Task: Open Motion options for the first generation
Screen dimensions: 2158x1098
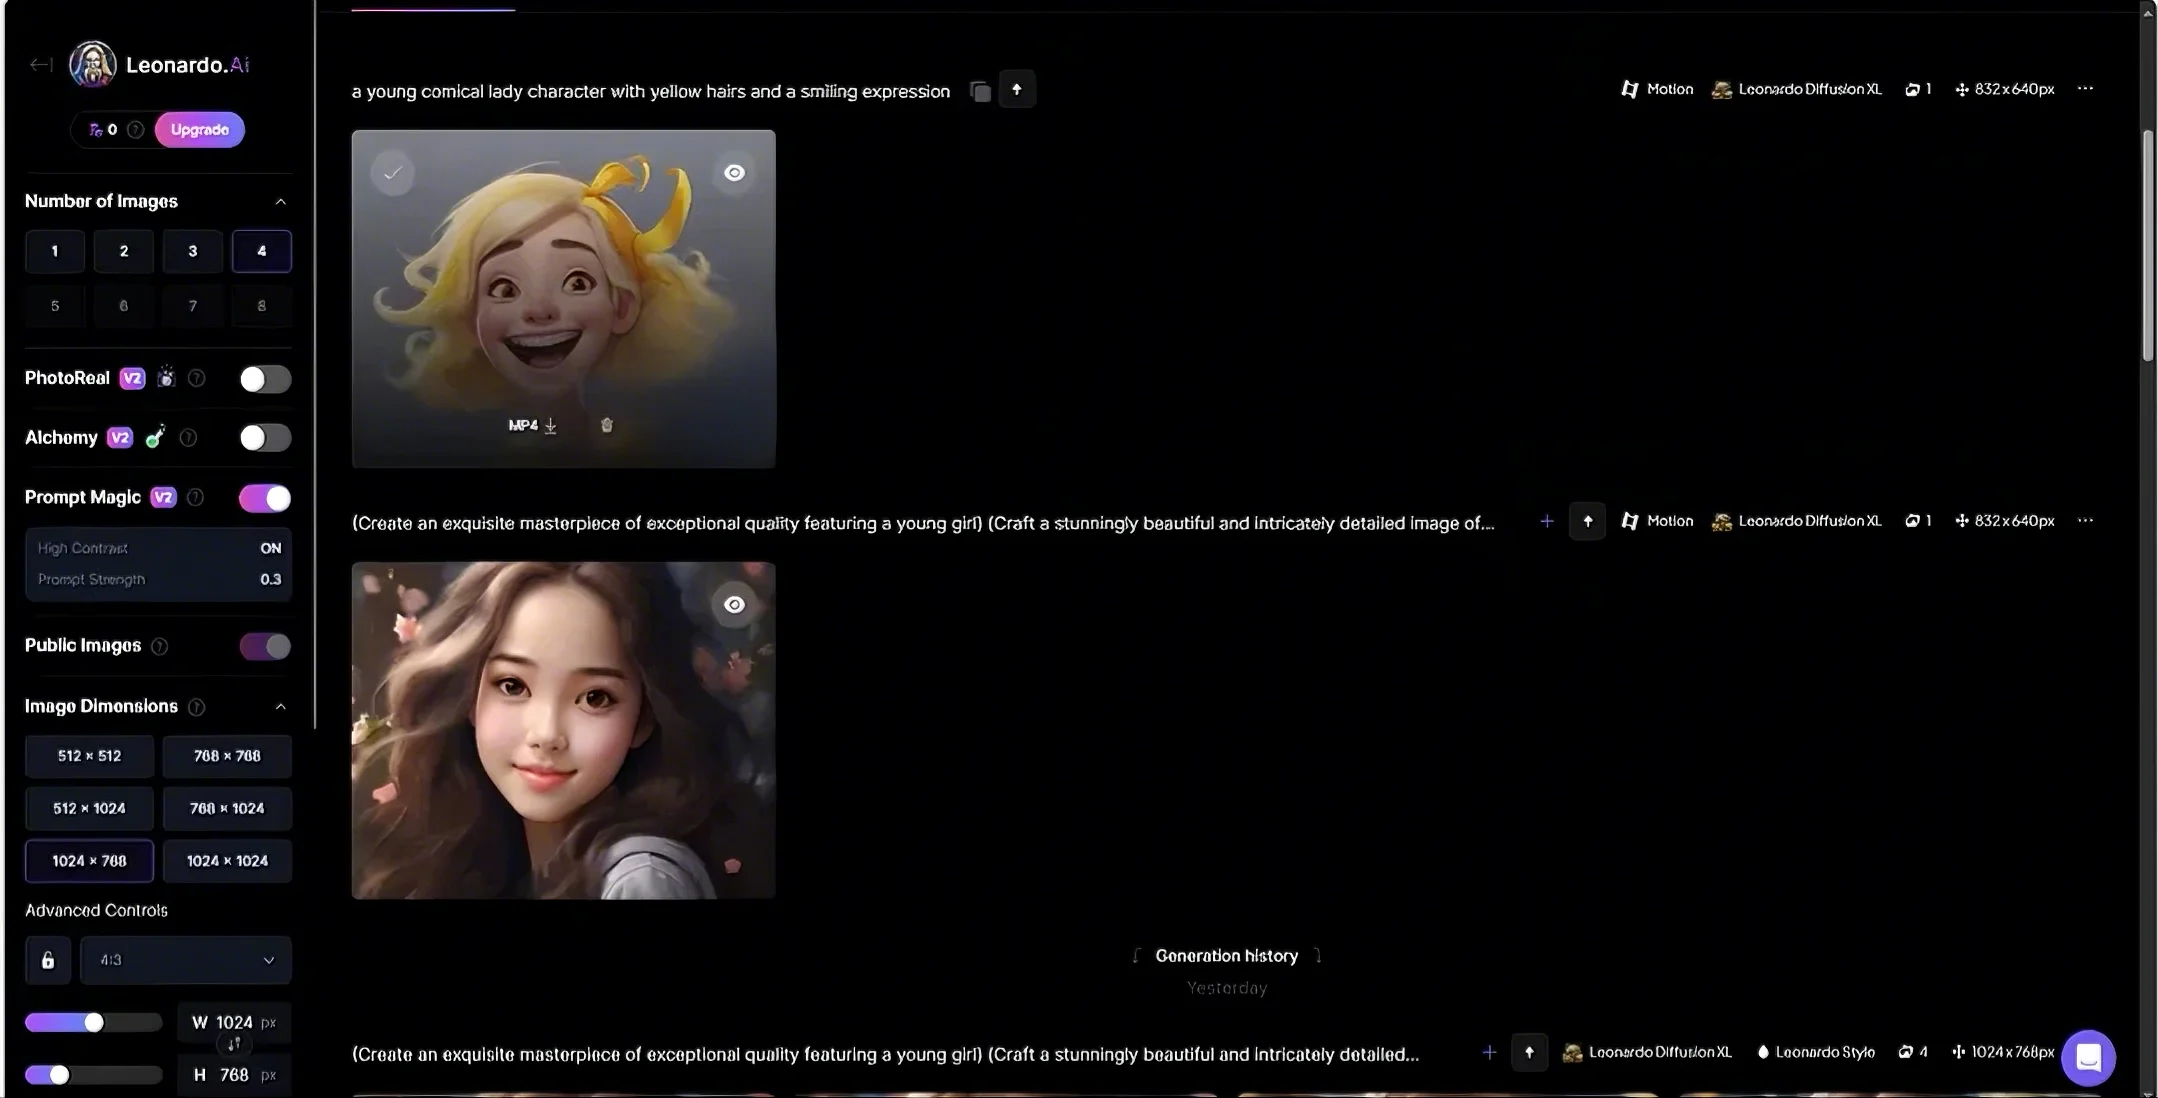Action: point(1655,89)
